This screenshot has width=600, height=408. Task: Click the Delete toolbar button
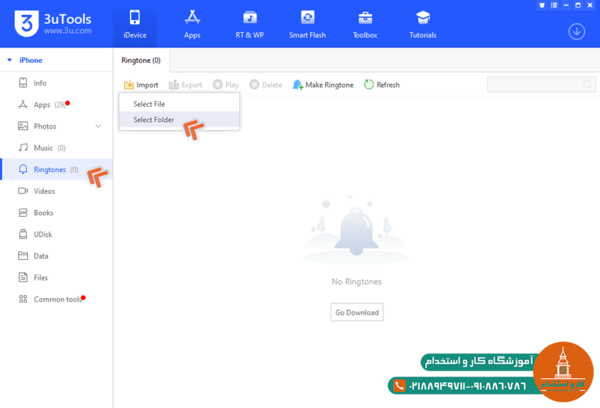266,85
